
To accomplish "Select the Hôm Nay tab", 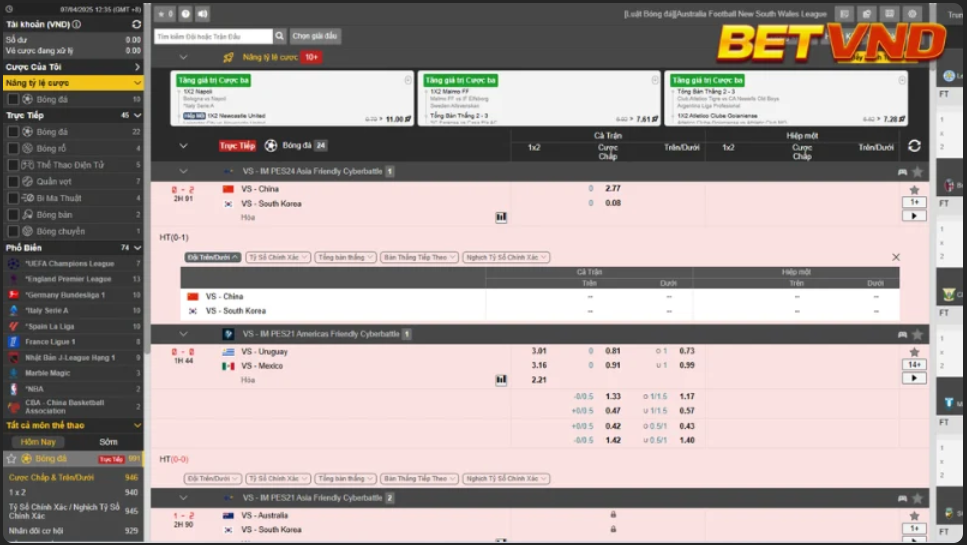I will point(39,441).
